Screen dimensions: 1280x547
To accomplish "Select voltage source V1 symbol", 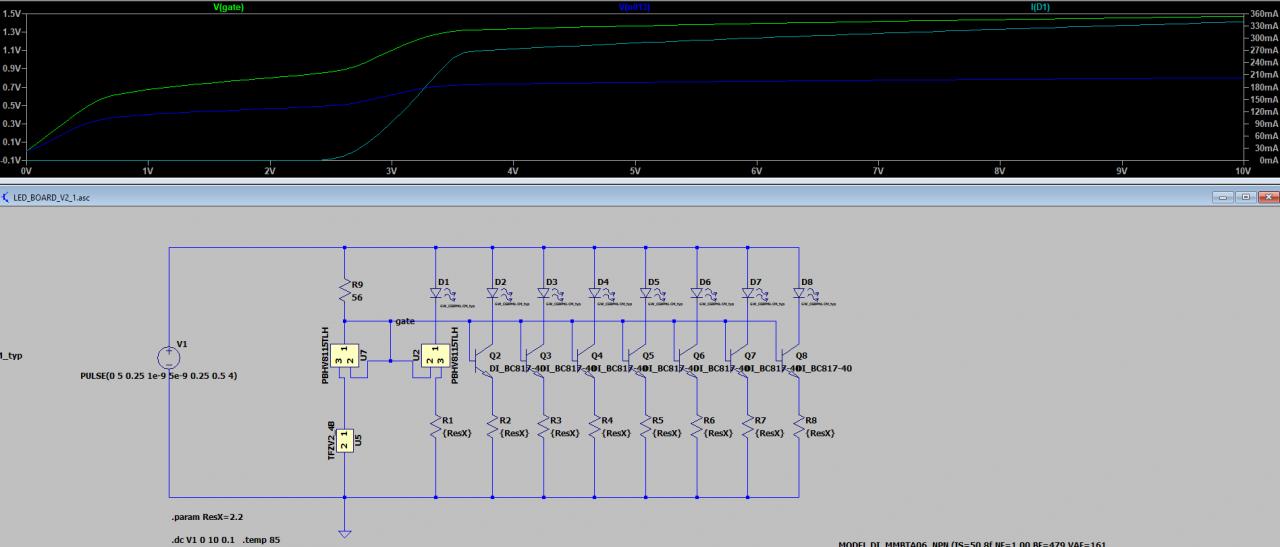I will 169,357.
